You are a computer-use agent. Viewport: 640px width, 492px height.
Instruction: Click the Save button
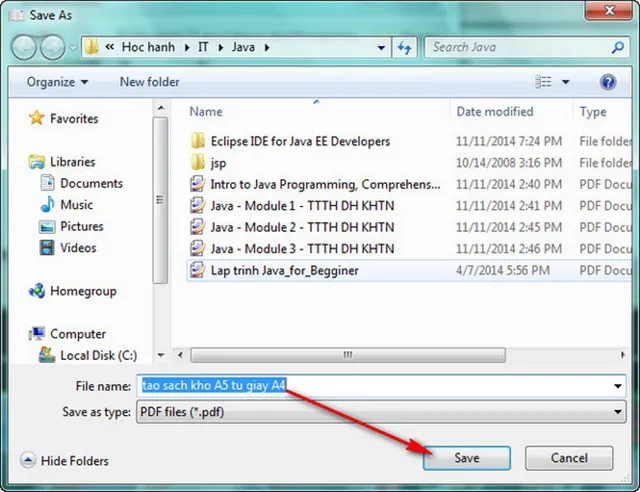(467, 458)
